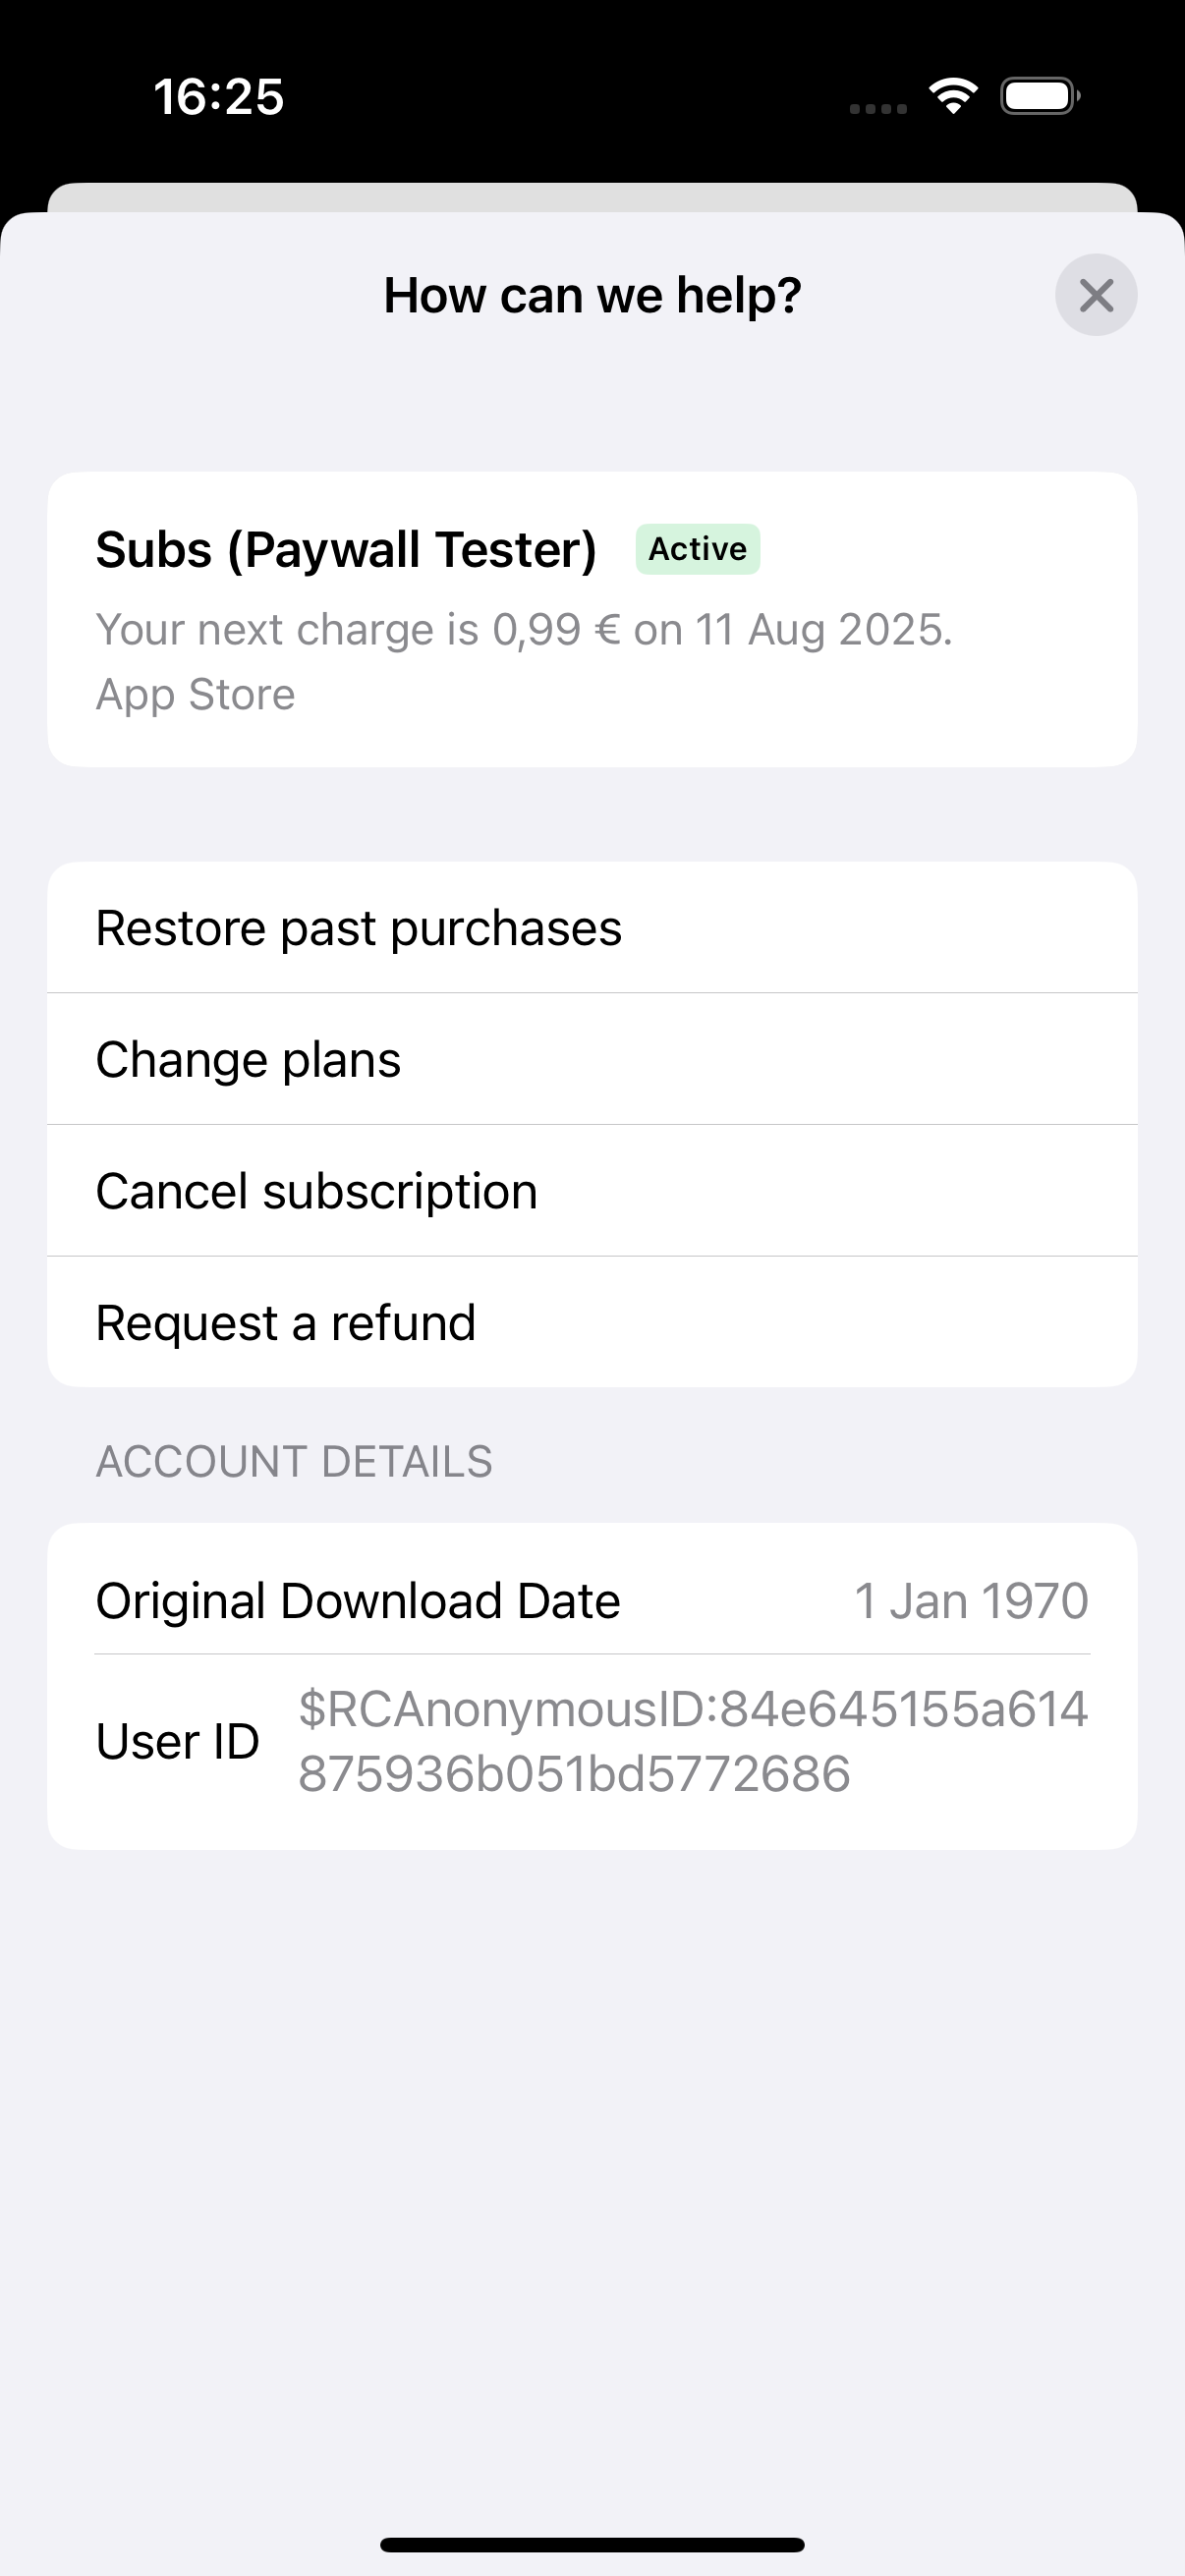
Task: Select the ACCOUNT DETAILS heading
Action: (294, 1461)
